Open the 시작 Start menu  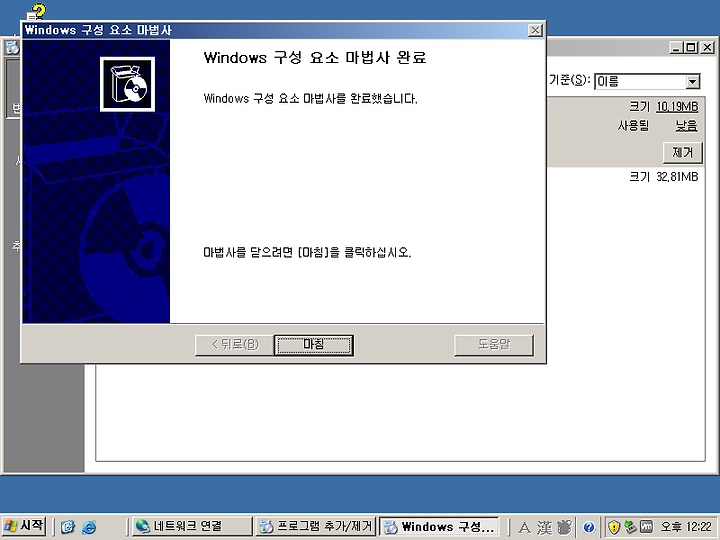click(24, 526)
